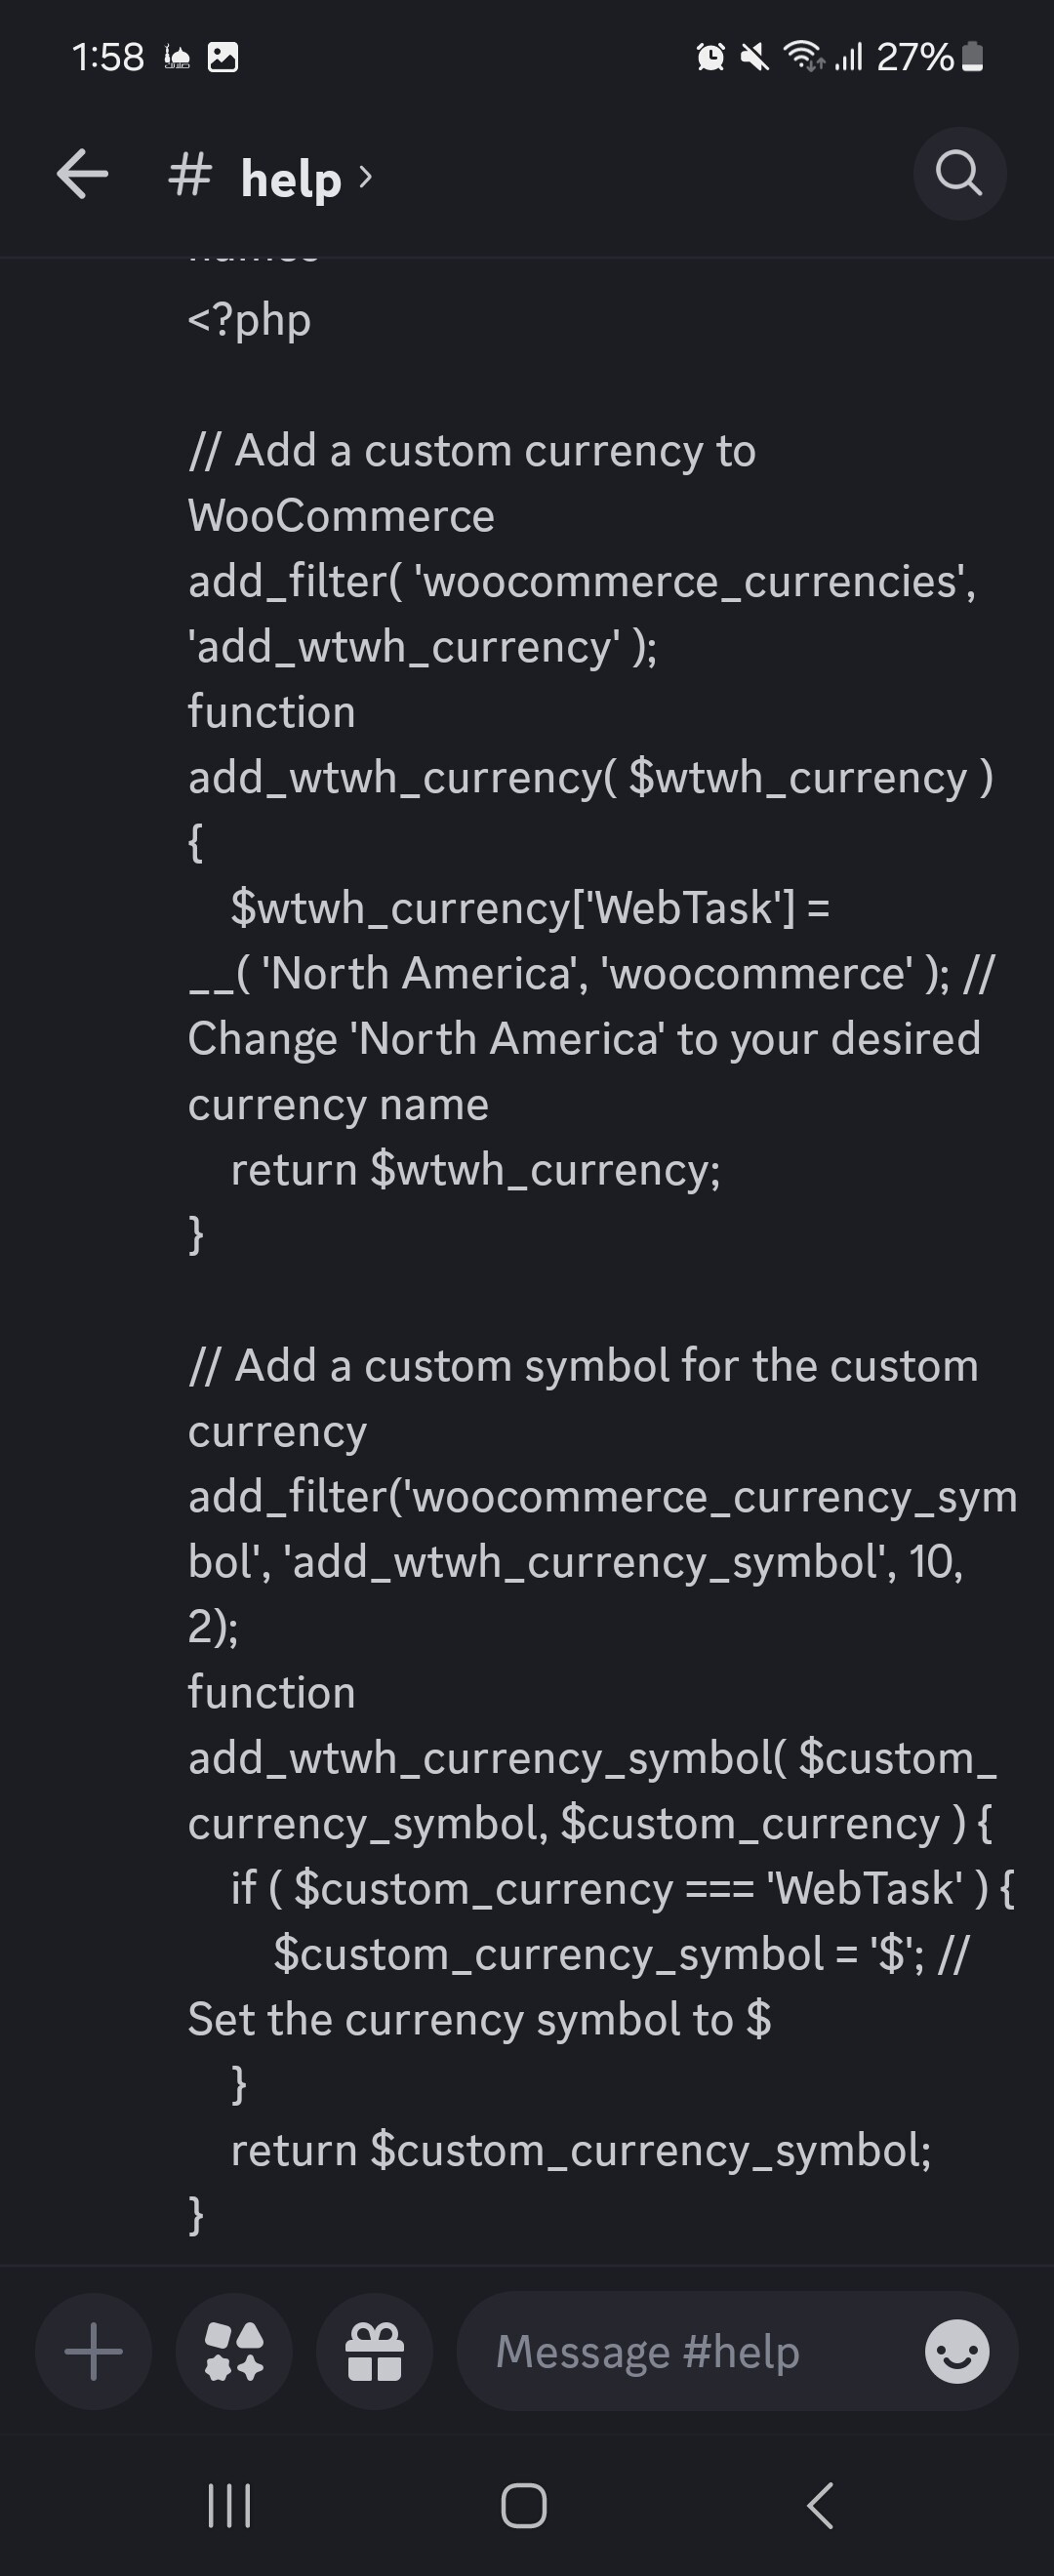Open the apps launcher icon
Image resolution: width=1054 pixels, height=2576 pixels.
234,2351
